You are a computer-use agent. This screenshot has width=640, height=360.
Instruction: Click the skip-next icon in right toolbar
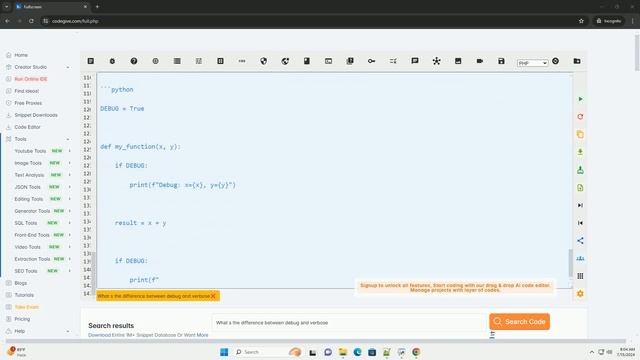point(580,205)
